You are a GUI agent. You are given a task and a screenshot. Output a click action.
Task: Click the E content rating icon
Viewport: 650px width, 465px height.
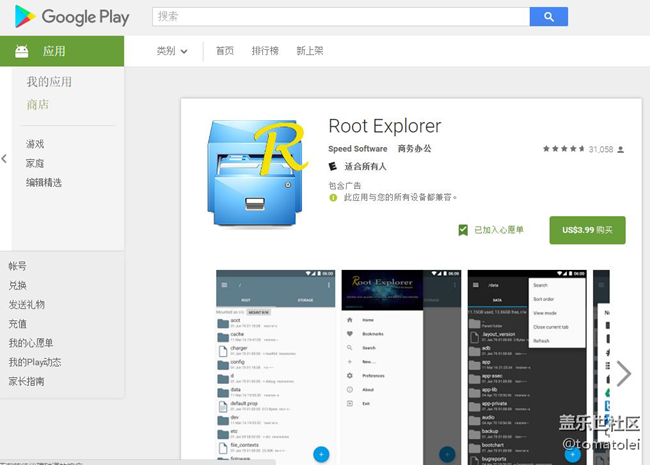(x=332, y=167)
